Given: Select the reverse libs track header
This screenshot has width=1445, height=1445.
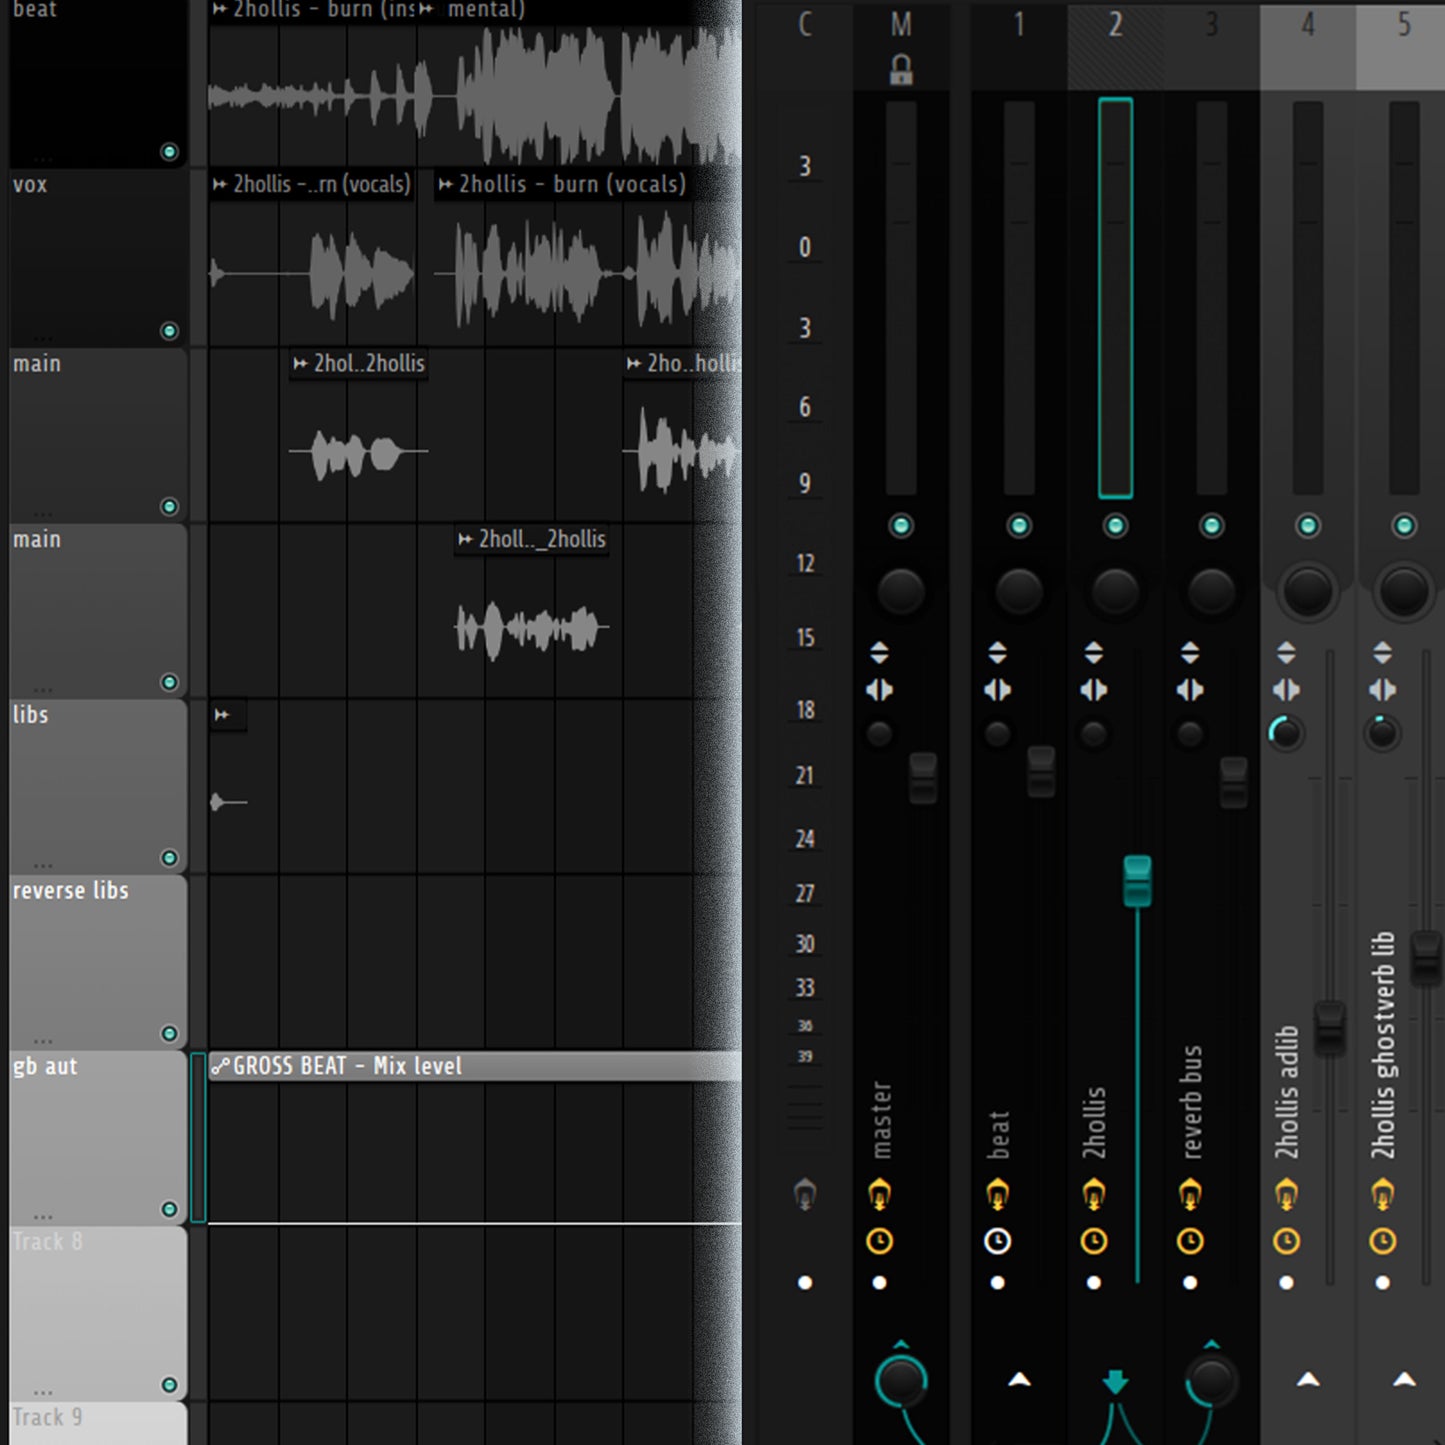Looking at the screenshot, I should (x=98, y=962).
